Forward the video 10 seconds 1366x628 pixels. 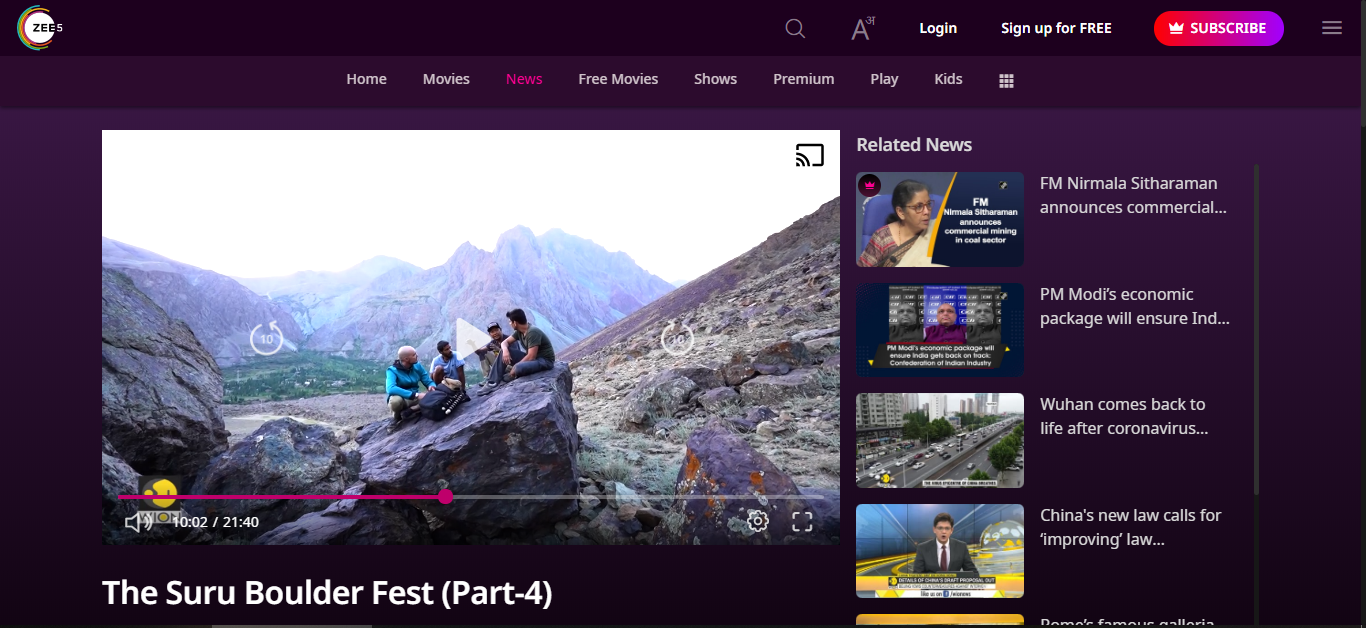(x=677, y=338)
